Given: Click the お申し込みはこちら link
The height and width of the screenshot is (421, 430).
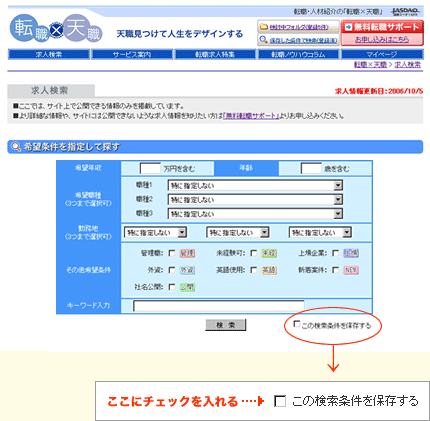Looking at the screenshot, I should coord(382,40).
